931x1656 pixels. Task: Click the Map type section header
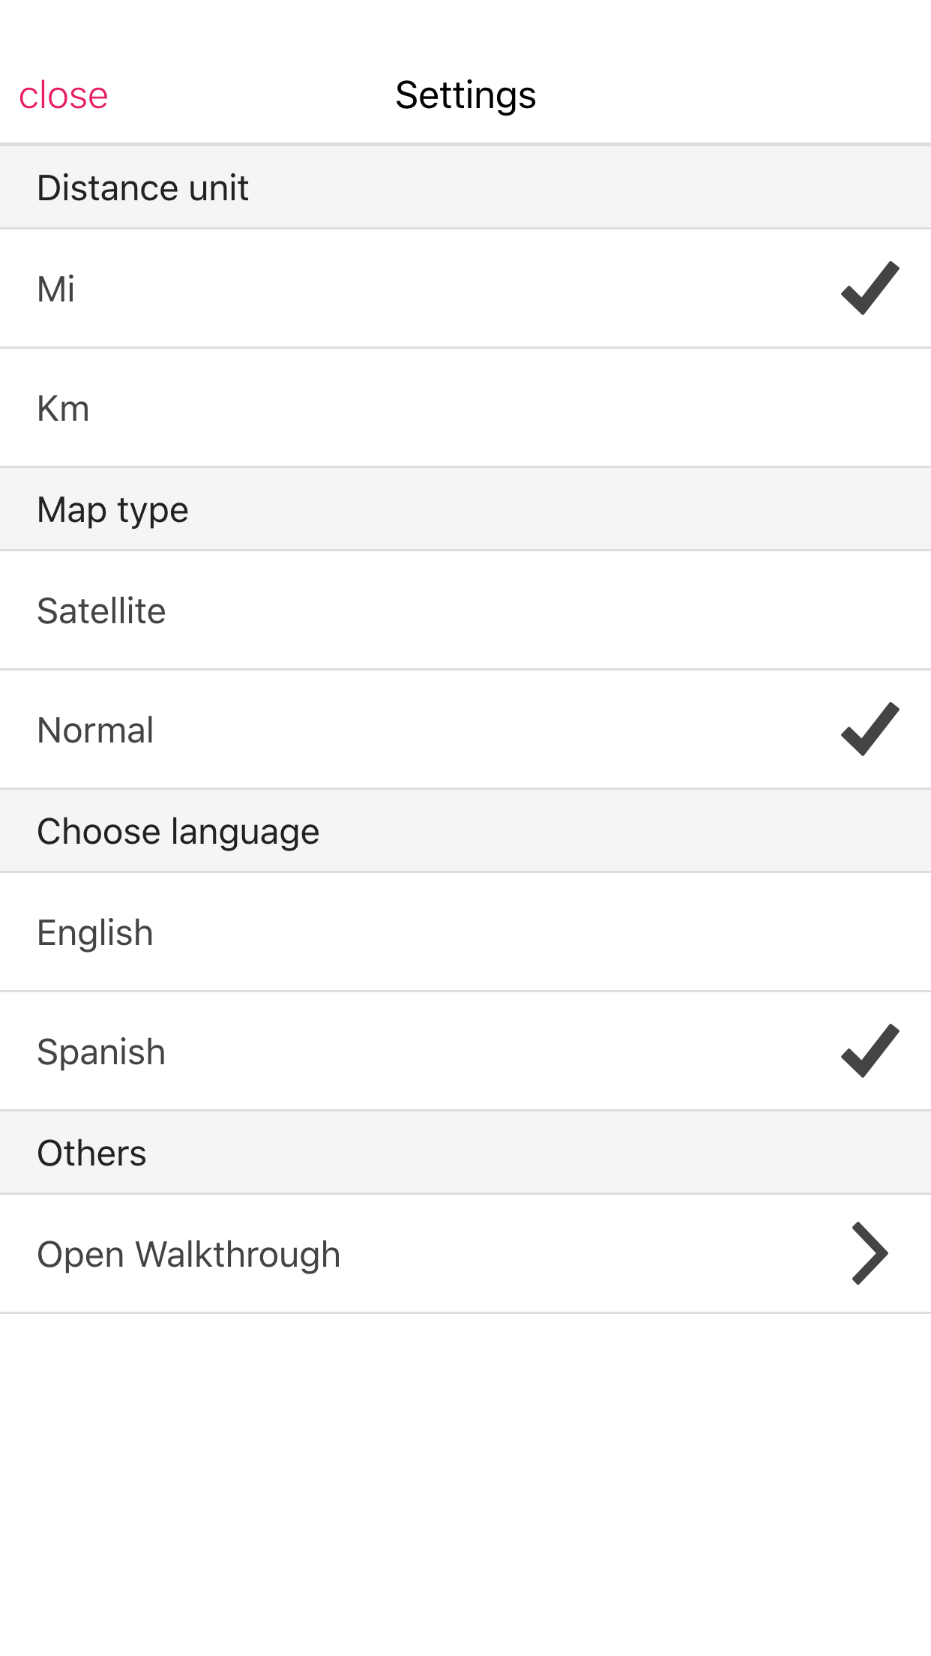click(112, 510)
